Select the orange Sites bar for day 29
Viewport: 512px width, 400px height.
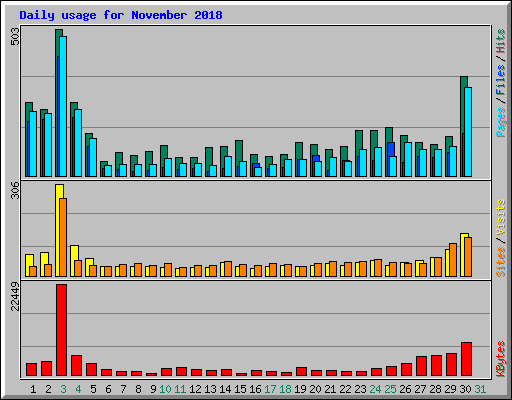453,260
